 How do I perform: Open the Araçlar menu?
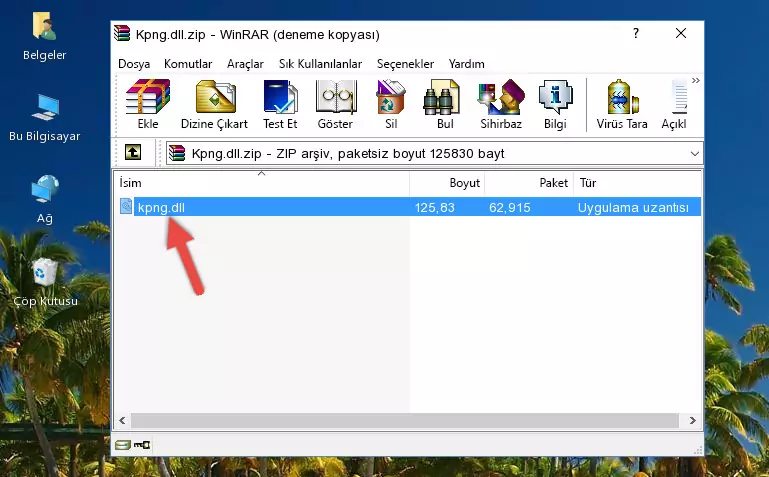click(x=245, y=64)
